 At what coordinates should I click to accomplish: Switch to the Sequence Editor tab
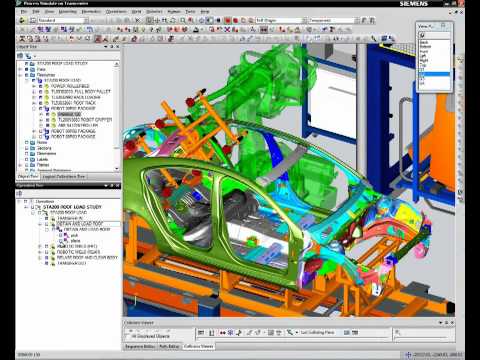point(140,346)
